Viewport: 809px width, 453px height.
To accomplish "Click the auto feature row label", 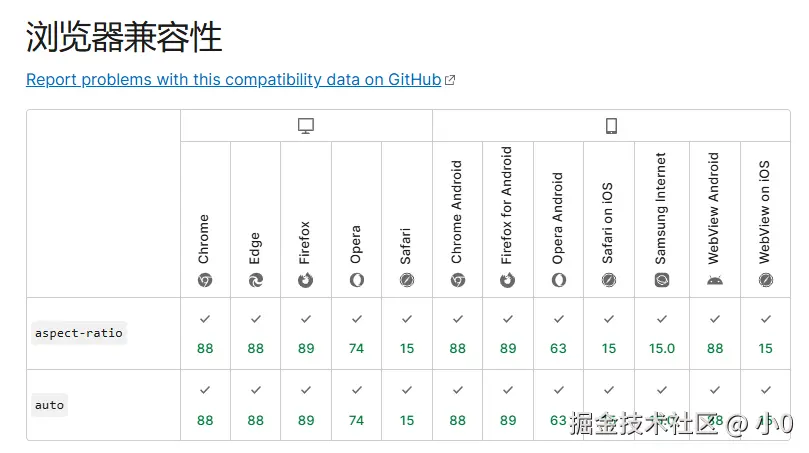I will click(50, 405).
